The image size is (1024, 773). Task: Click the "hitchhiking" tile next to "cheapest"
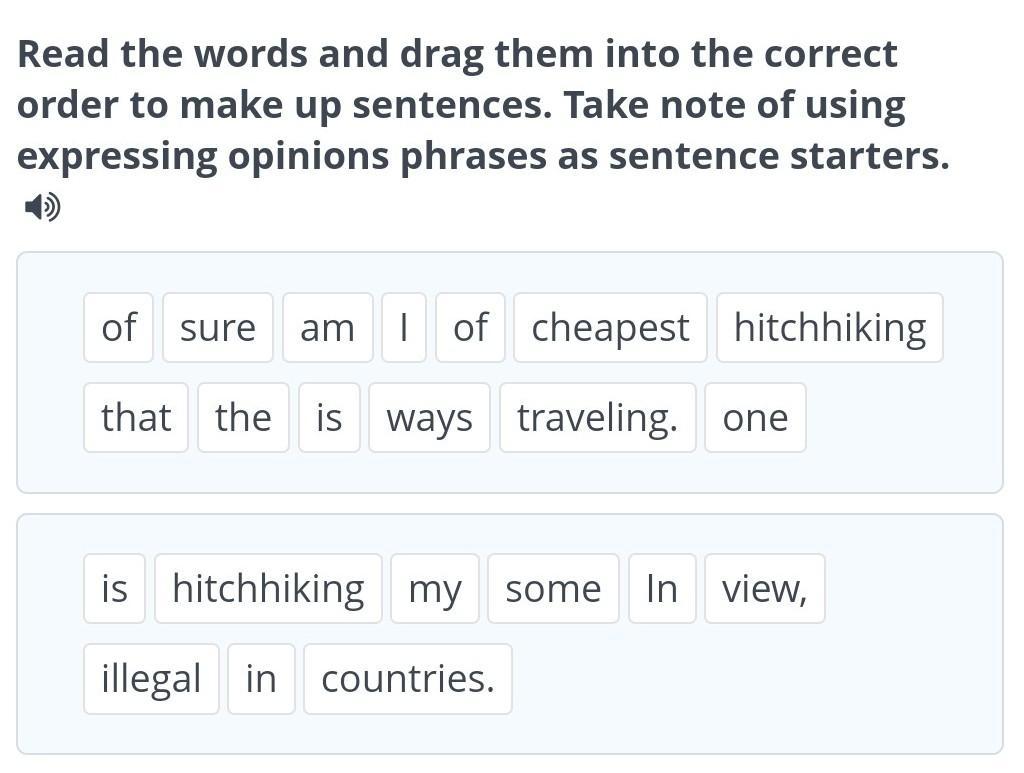[x=830, y=328]
